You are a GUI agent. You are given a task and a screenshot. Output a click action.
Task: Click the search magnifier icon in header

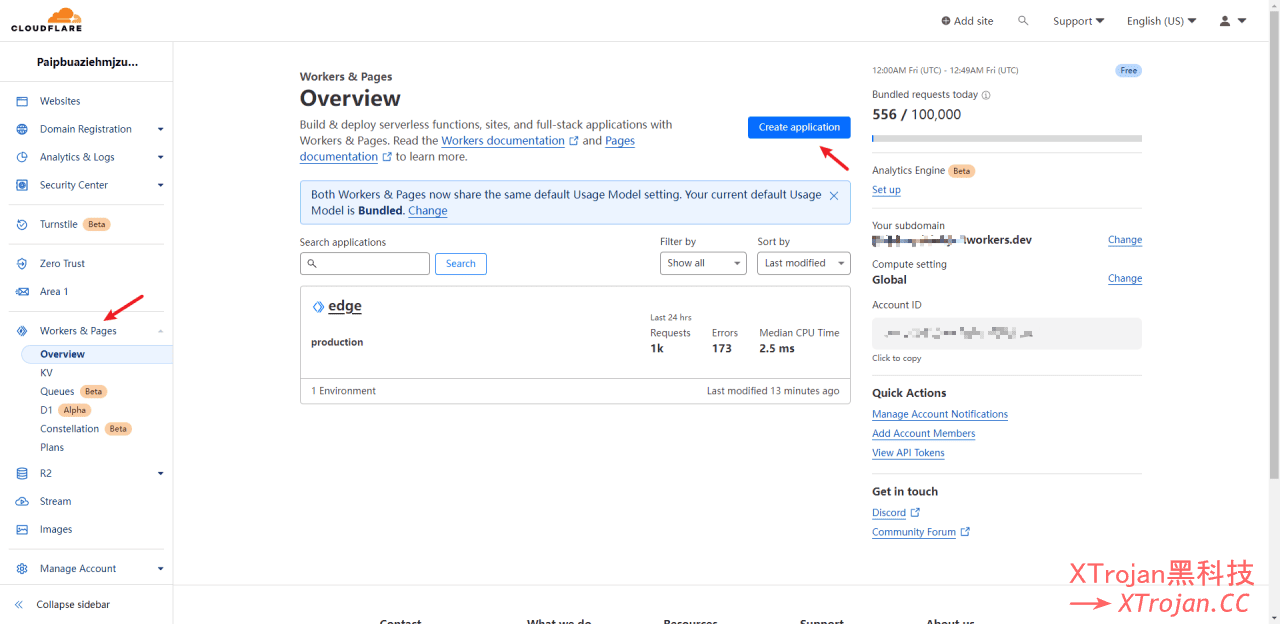(x=1023, y=20)
